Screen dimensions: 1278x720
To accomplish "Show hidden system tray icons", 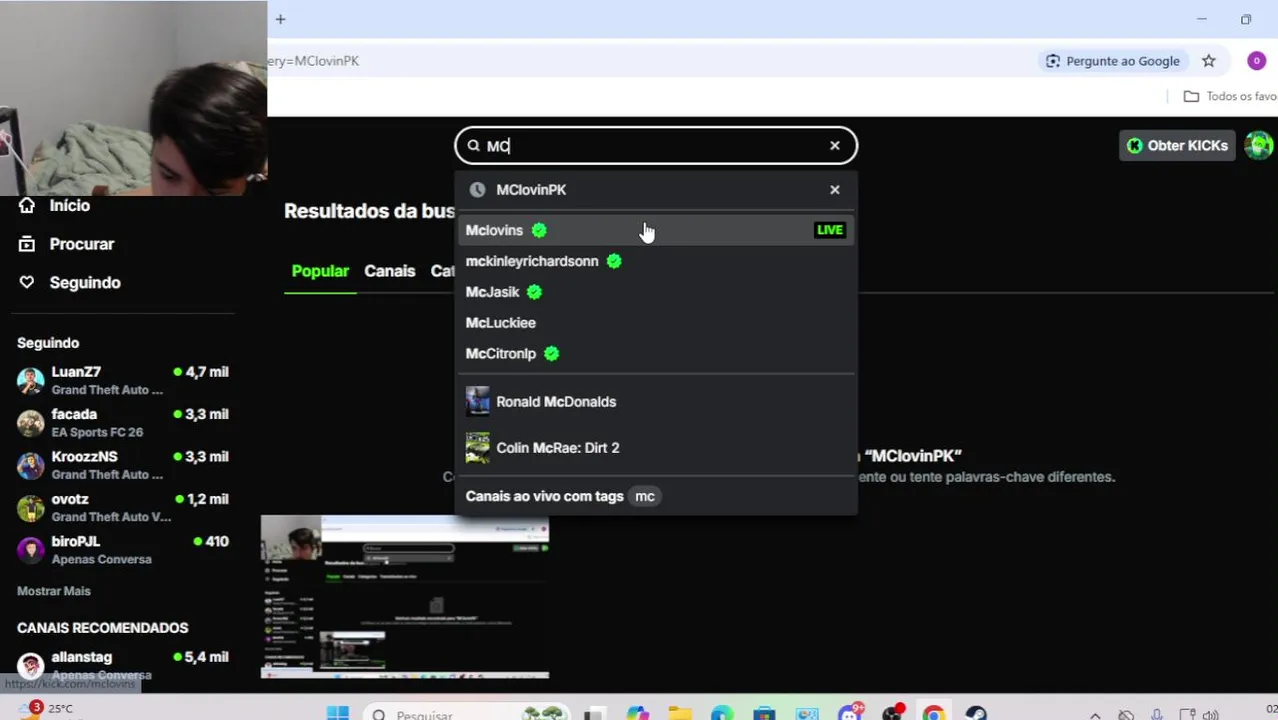I will coord(1095,715).
